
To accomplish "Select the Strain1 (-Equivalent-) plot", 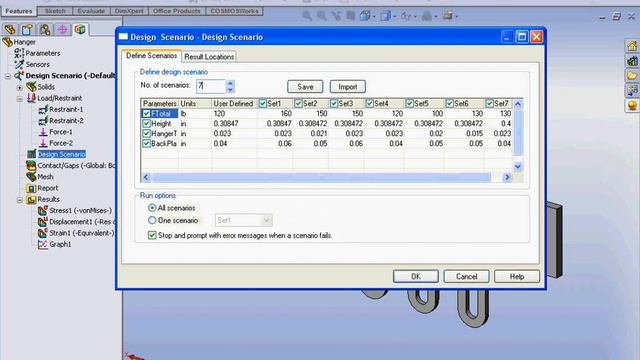I will point(81,233).
